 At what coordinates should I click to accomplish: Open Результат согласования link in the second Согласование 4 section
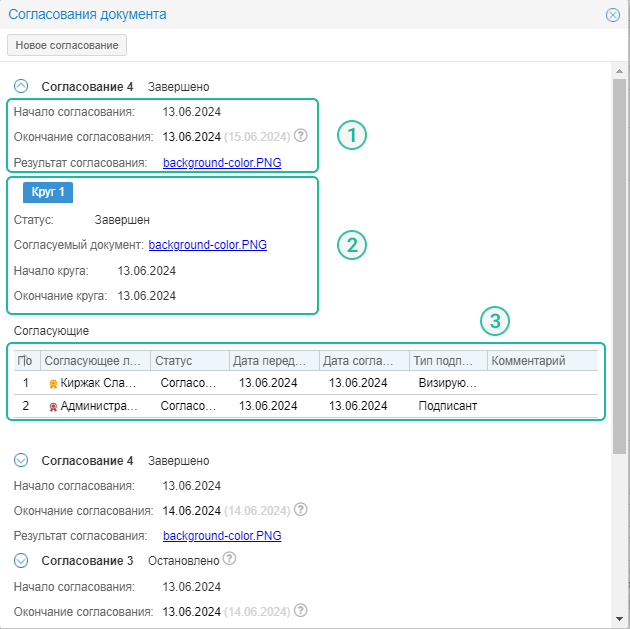tap(222, 536)
